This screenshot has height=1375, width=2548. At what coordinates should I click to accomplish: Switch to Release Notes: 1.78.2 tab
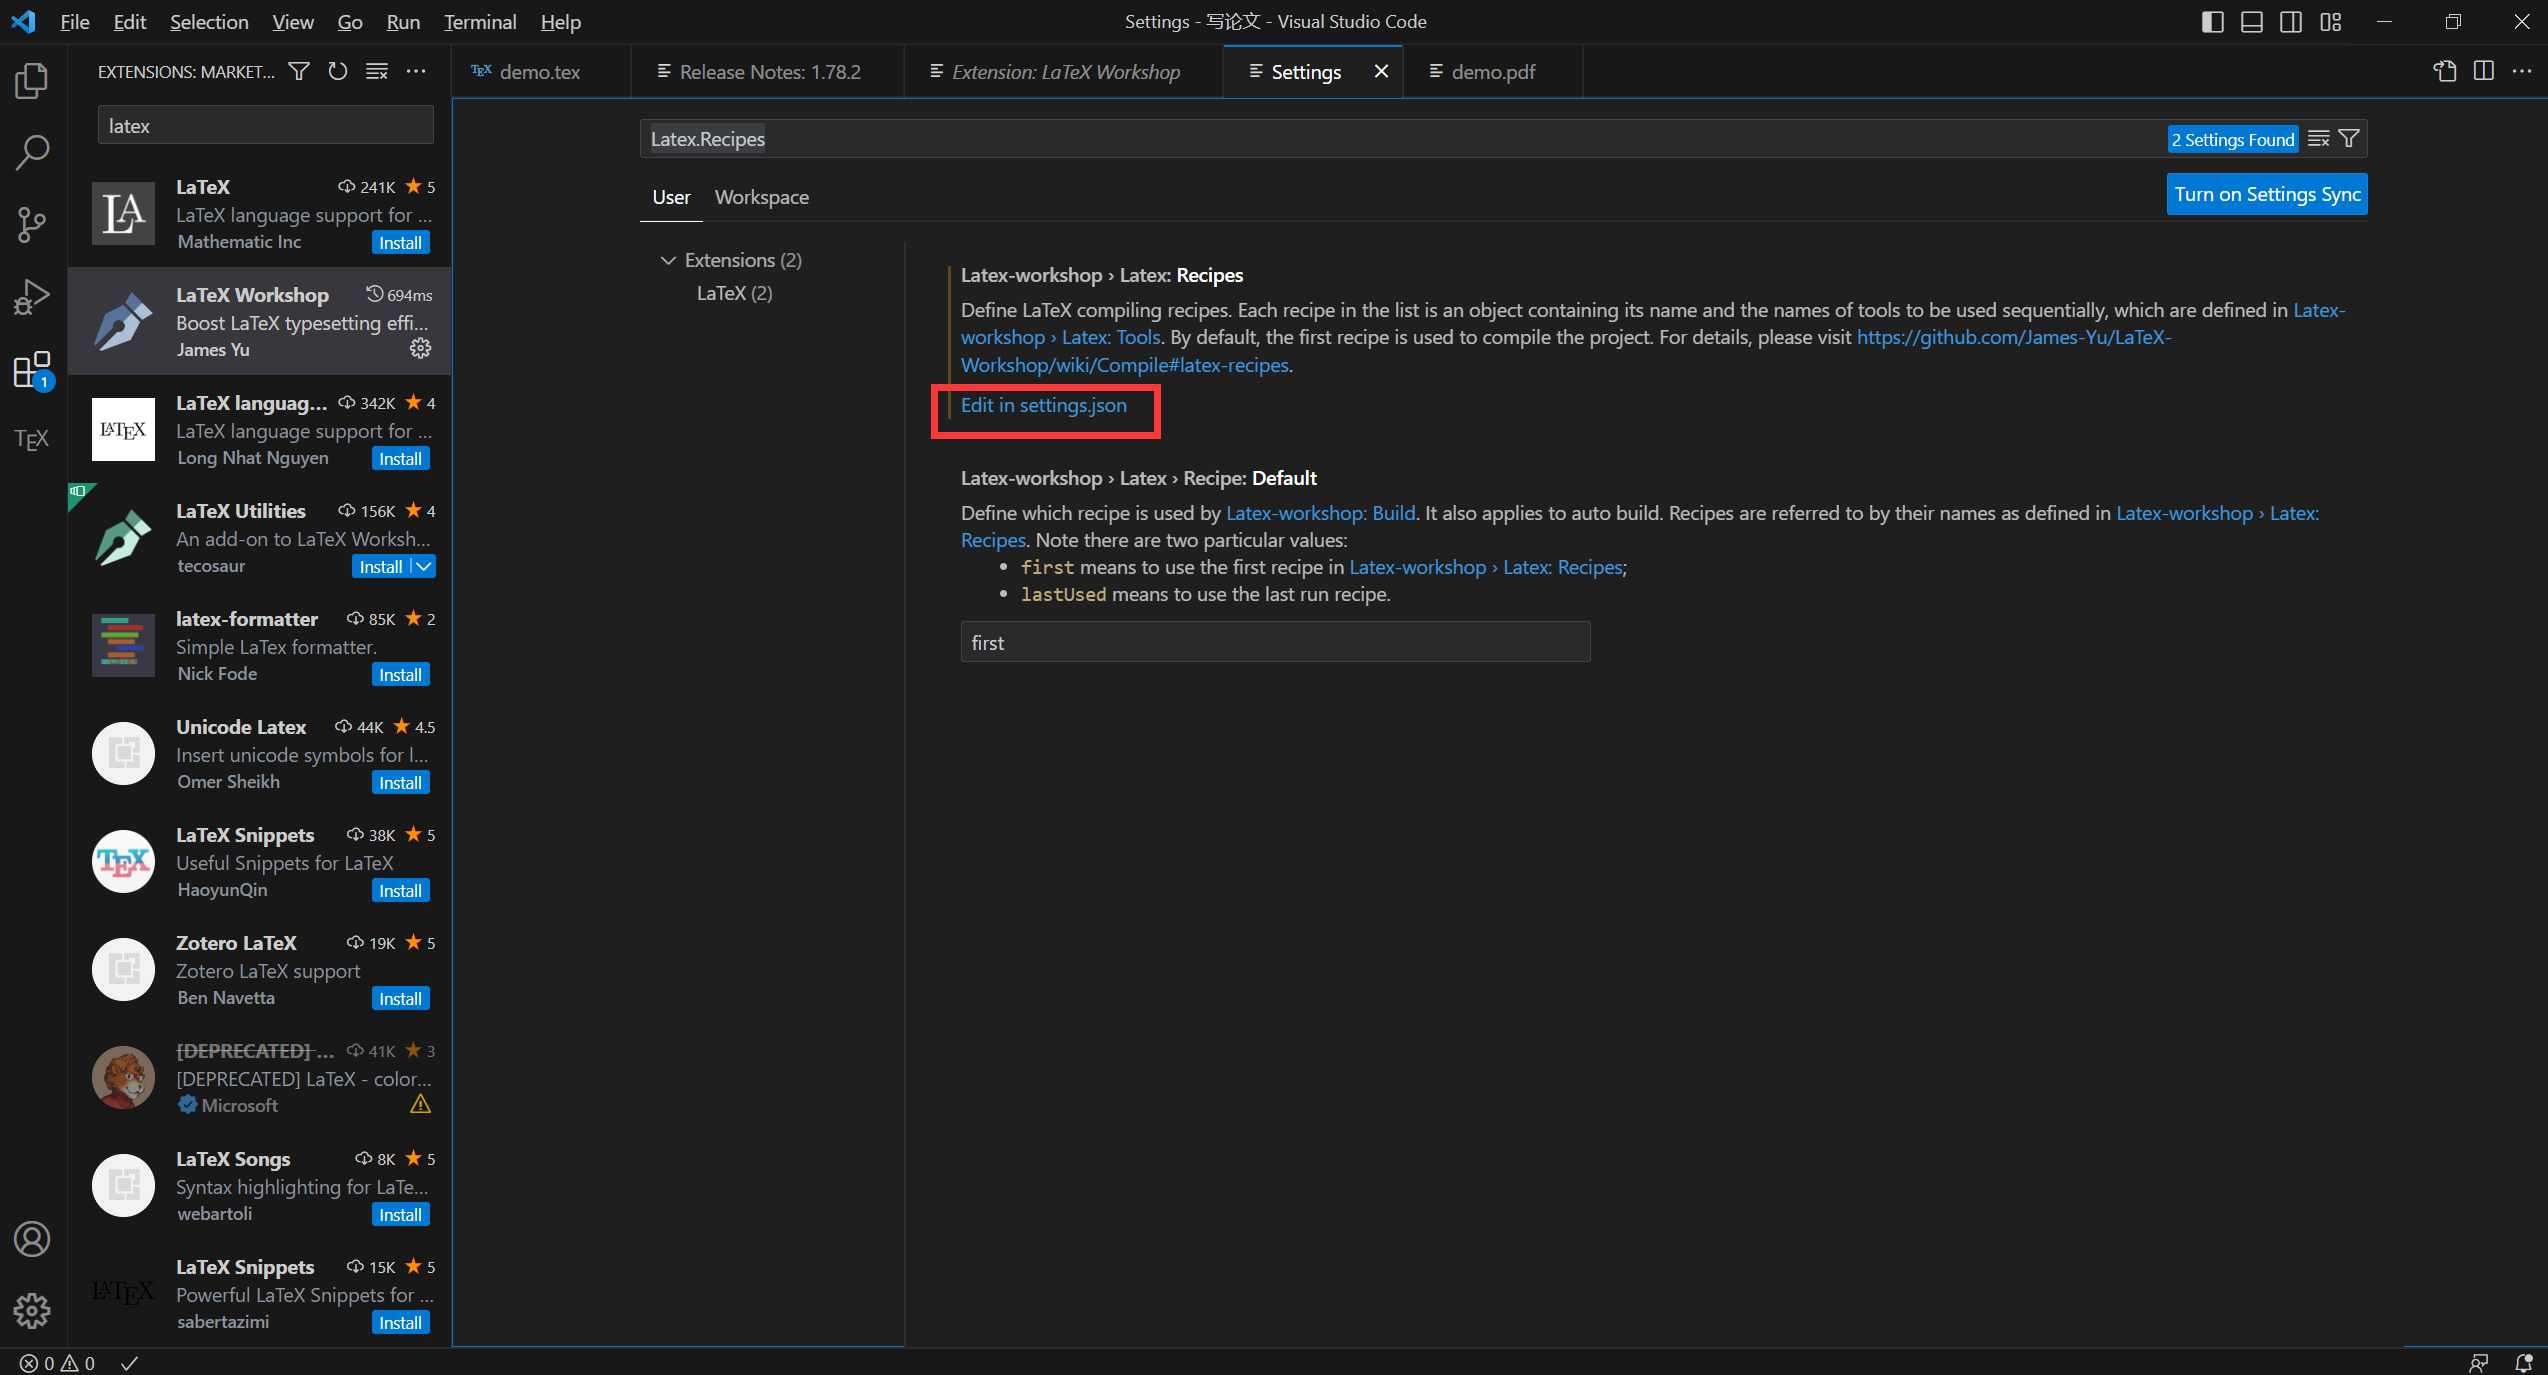768,71
